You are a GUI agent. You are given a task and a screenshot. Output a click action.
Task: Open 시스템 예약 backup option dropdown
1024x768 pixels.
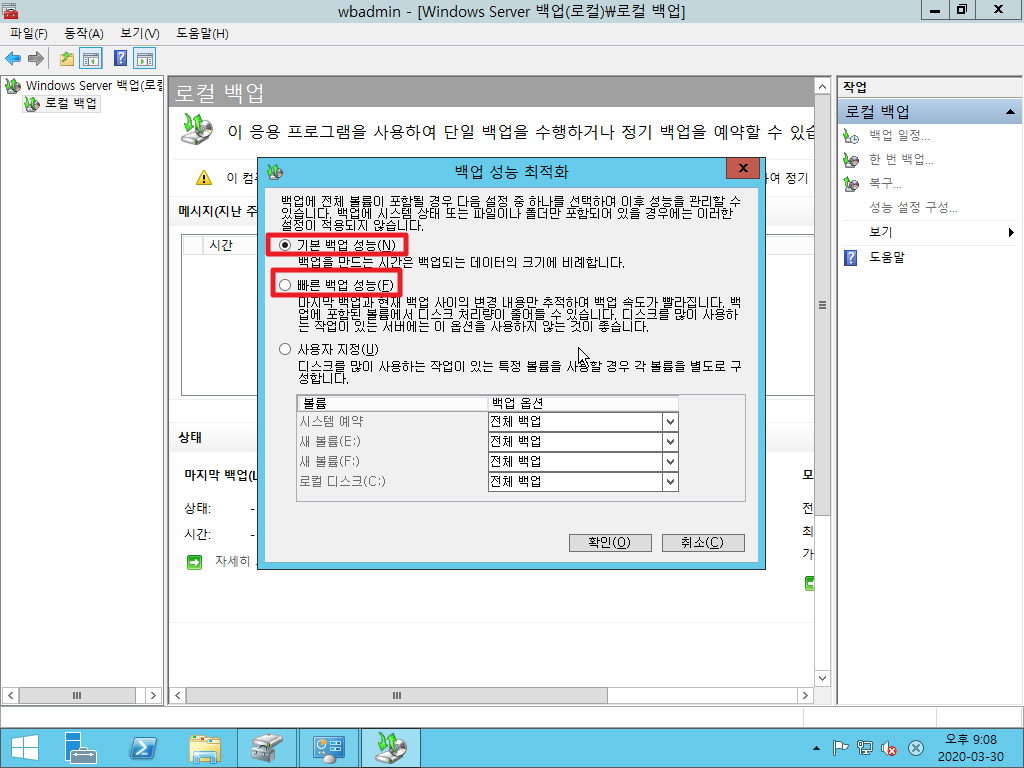point(670,423)
